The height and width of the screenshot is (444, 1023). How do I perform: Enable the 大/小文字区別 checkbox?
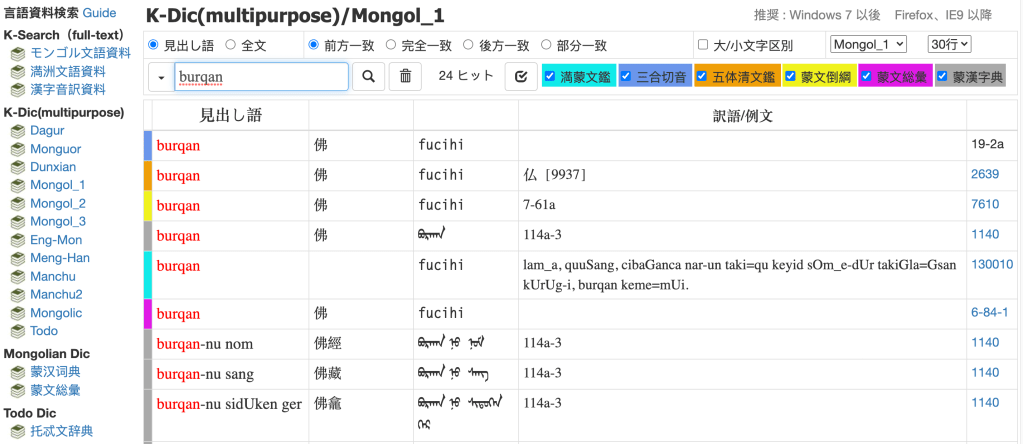(703, 45)
